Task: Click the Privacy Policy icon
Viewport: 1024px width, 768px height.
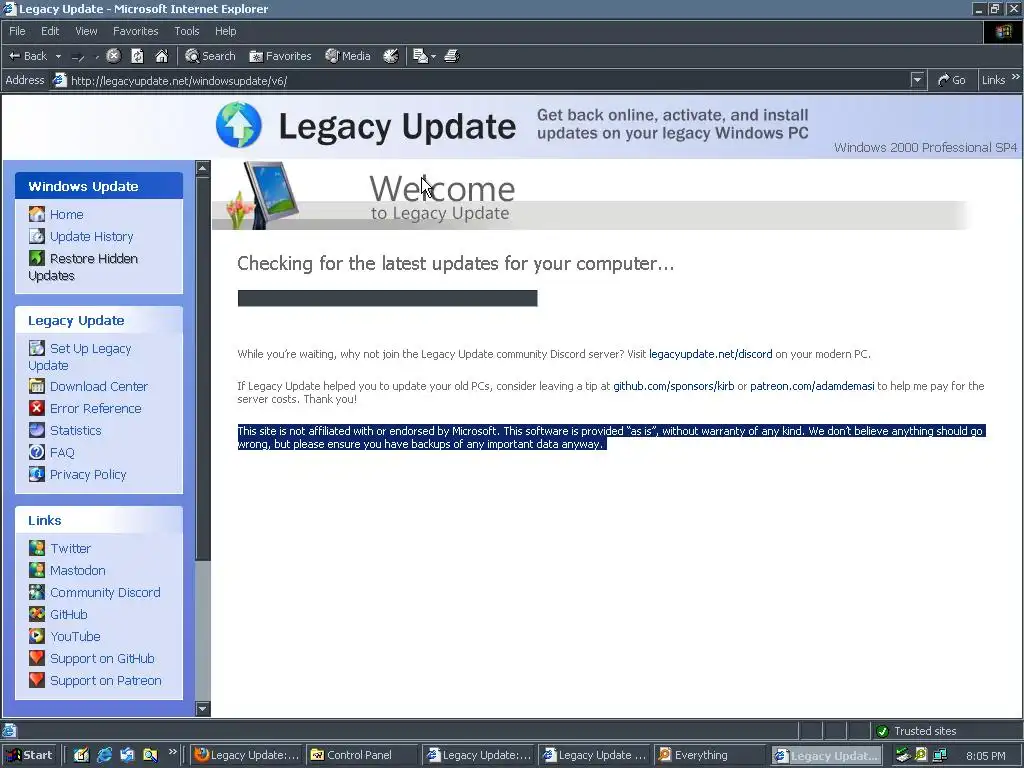Action: [x=37, y=474]
